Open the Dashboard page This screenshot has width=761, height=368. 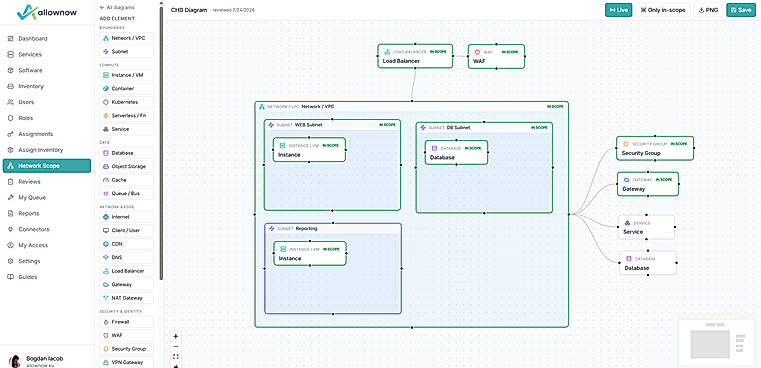tap(47, 39)
